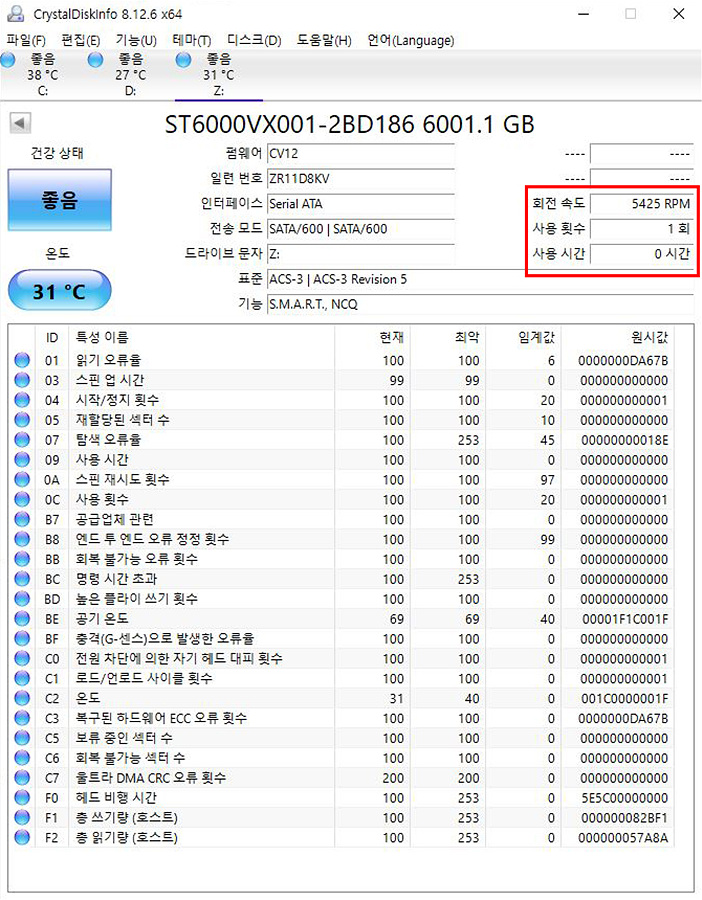The height and width of the screenshot is (900, 702).
Task: Click the status orb for ID 0A 스핀 재시도 횟수
Action: click(x=22, y=479)
